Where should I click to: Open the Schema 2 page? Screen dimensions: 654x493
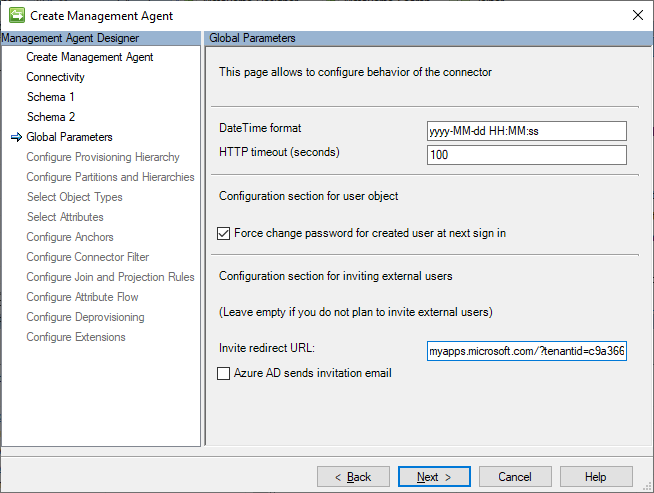click(x=50, y=117)
